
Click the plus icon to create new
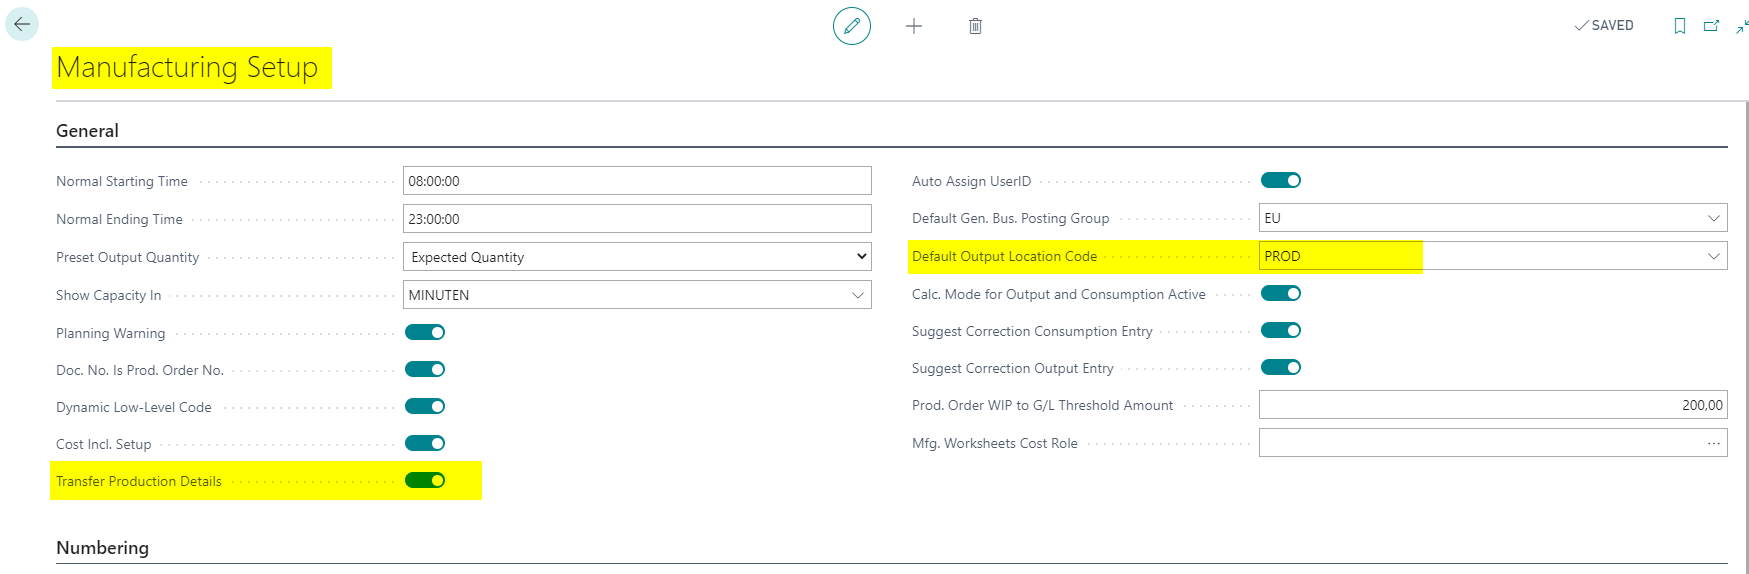914,26
